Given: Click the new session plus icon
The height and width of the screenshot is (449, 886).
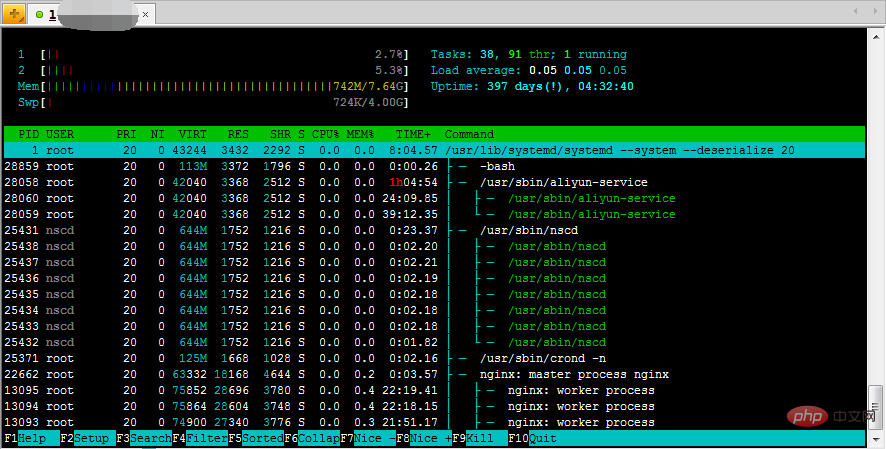Looking at the screenshot, I should click(x=14, y=15).
